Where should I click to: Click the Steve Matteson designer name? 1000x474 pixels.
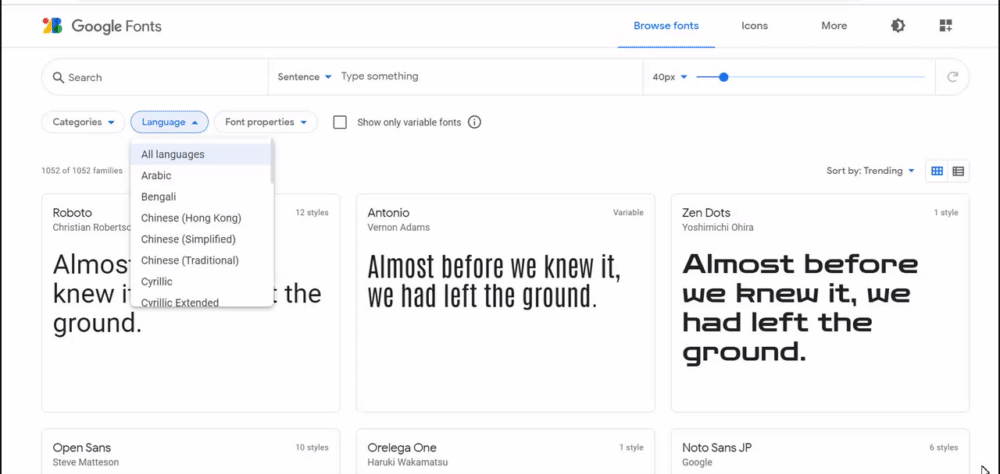click(85, 462)
